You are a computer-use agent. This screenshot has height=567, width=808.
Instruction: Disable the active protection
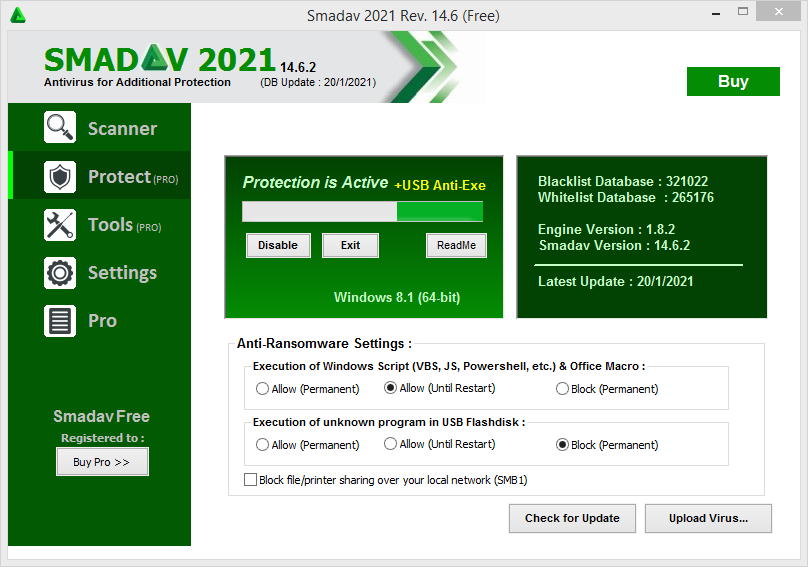pyautogui.click(x=278, y=245)
